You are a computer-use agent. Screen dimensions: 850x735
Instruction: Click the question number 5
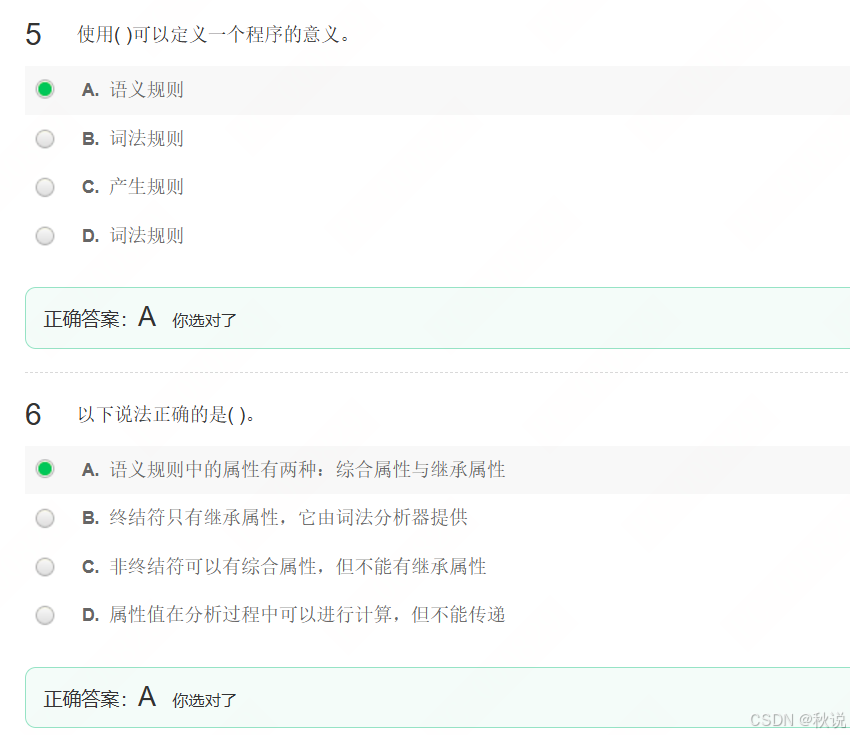[x=33, y=35]
